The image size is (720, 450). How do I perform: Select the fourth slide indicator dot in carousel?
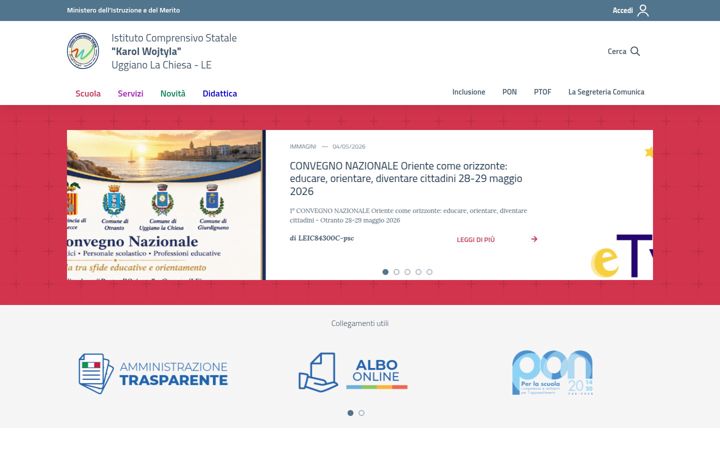coord(418,272)
